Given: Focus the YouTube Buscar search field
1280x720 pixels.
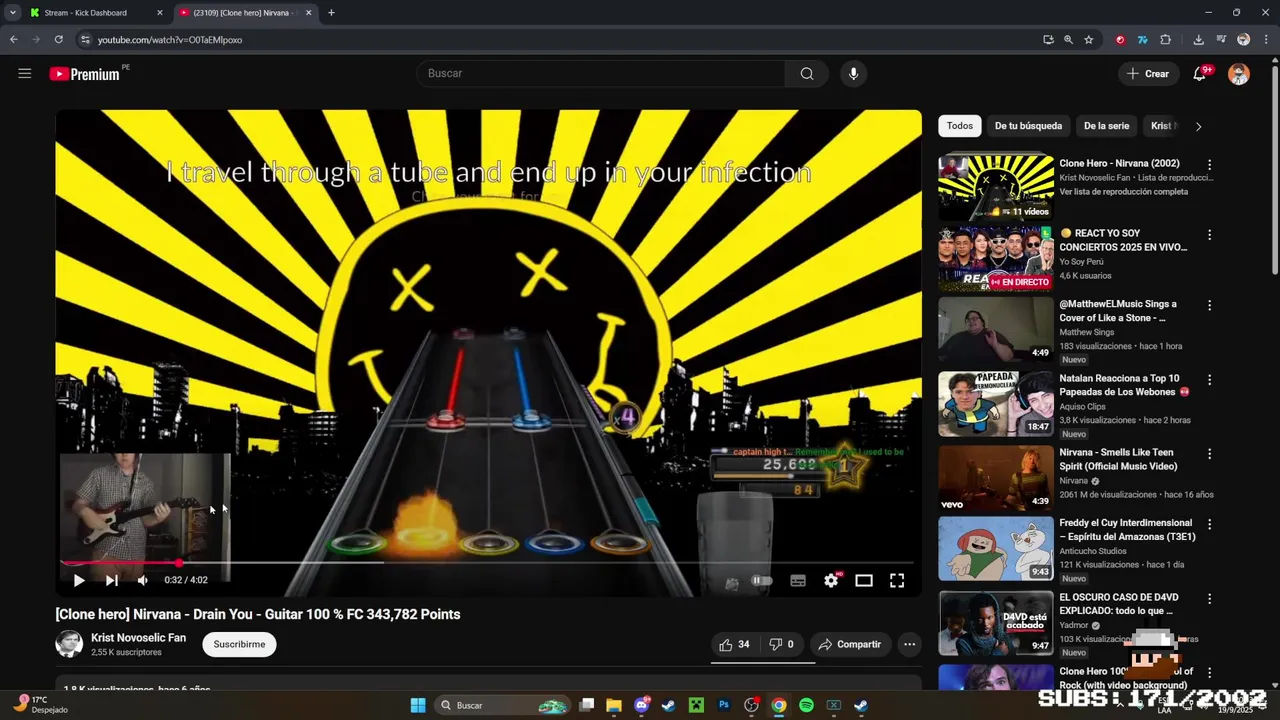Looking at the screenshot, I should coord(600,73).
